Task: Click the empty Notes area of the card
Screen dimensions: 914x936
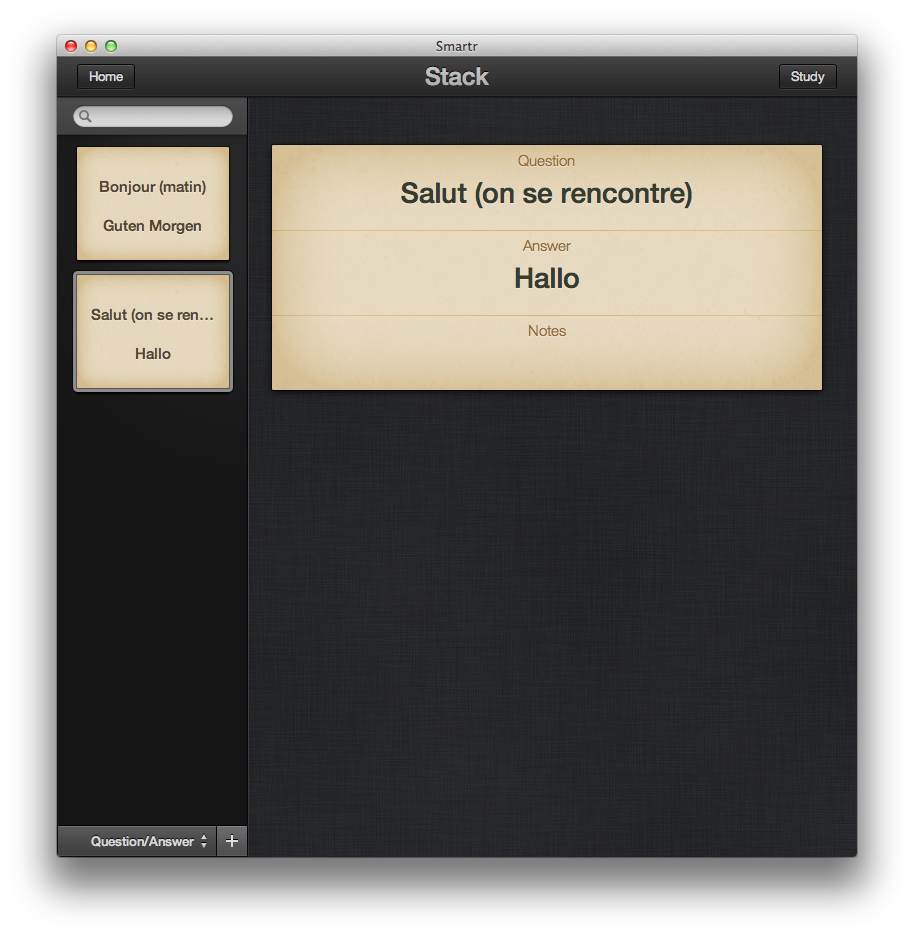Action: (x=546, y=364)
